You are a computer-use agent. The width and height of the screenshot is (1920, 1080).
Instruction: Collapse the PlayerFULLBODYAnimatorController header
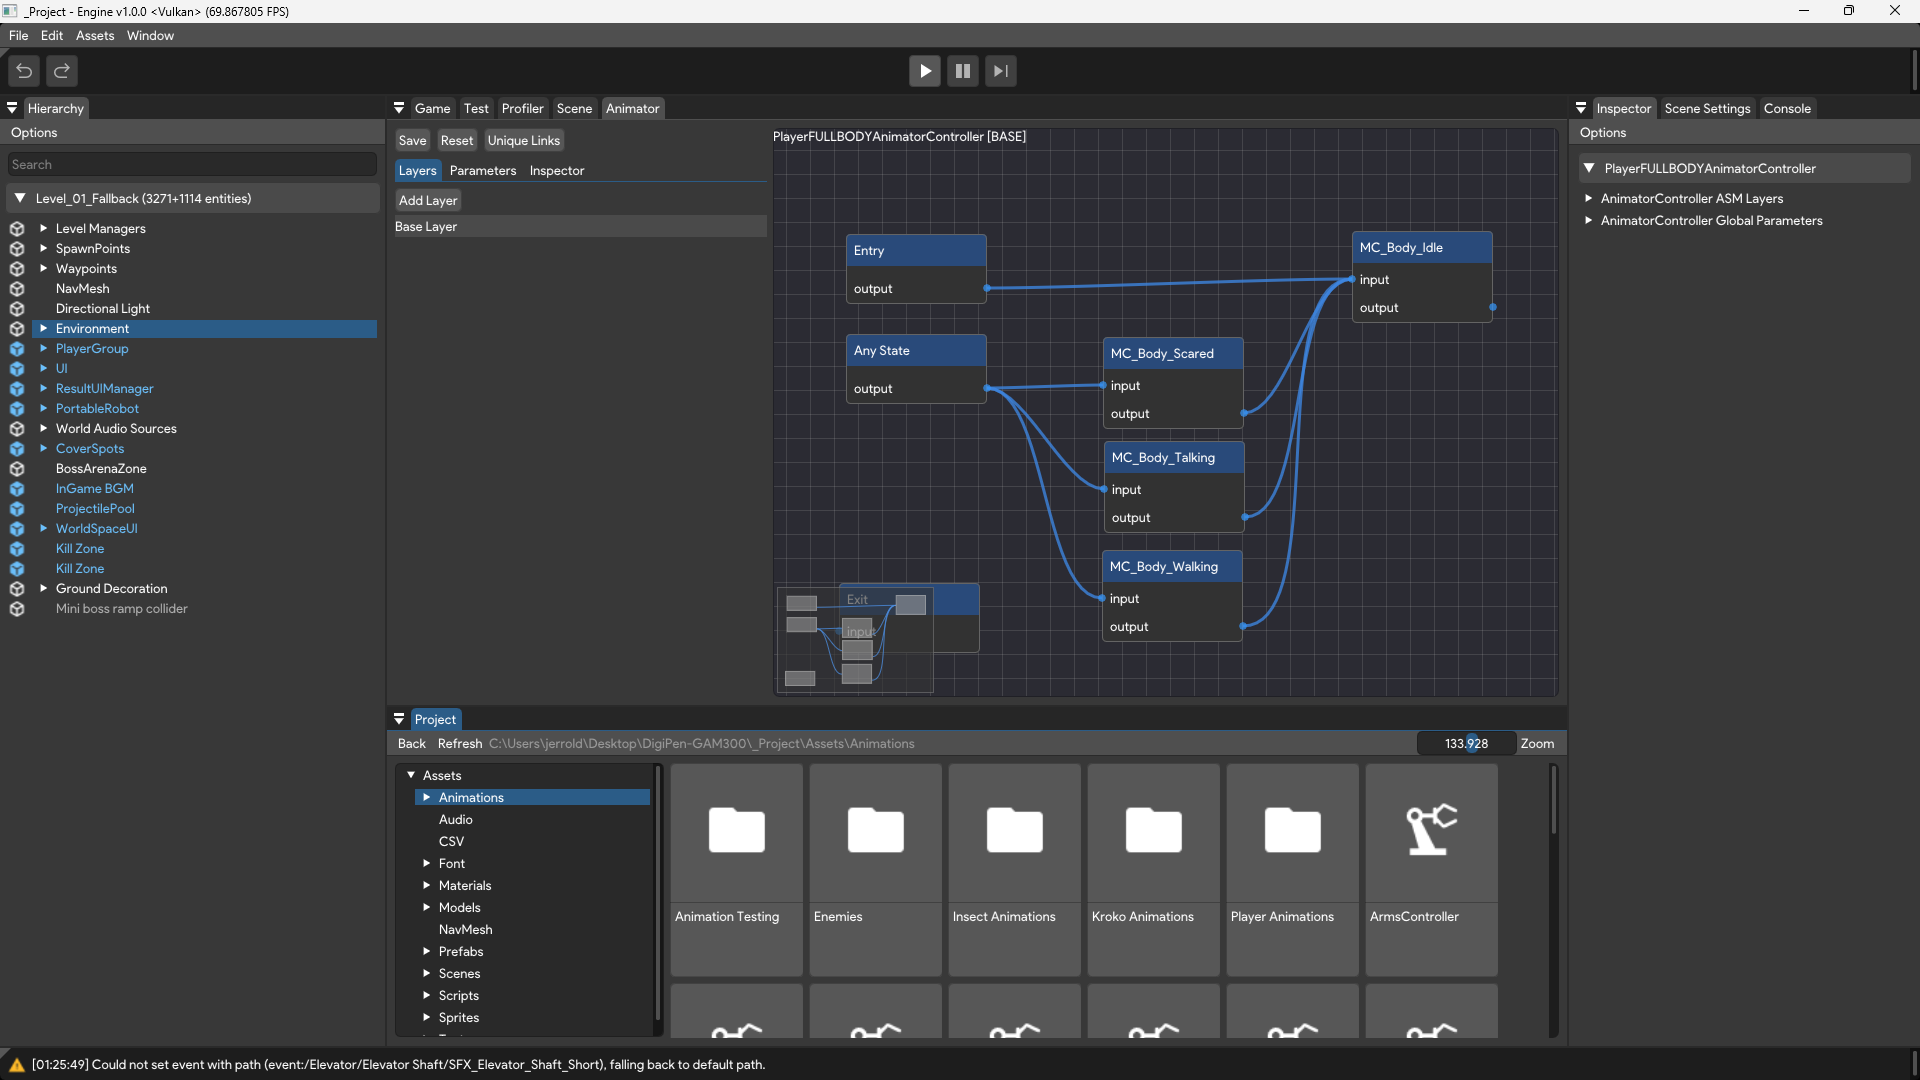1589,168
